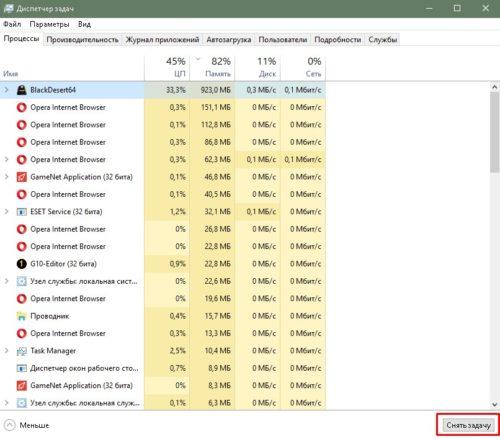500x439 pixels.
Task: Open the Службы tab
Action: (x=383, y=40)
